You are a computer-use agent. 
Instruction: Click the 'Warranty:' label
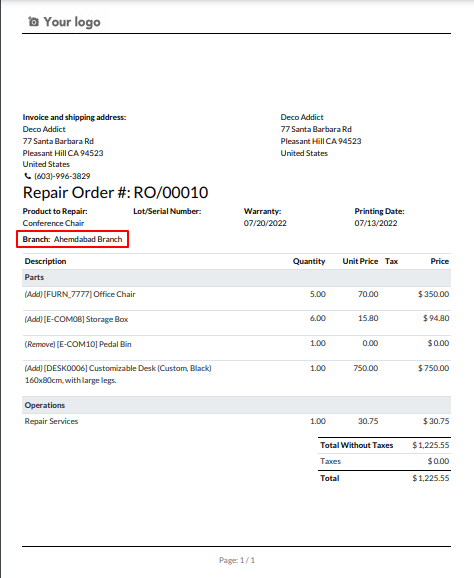tap(262, 211)
